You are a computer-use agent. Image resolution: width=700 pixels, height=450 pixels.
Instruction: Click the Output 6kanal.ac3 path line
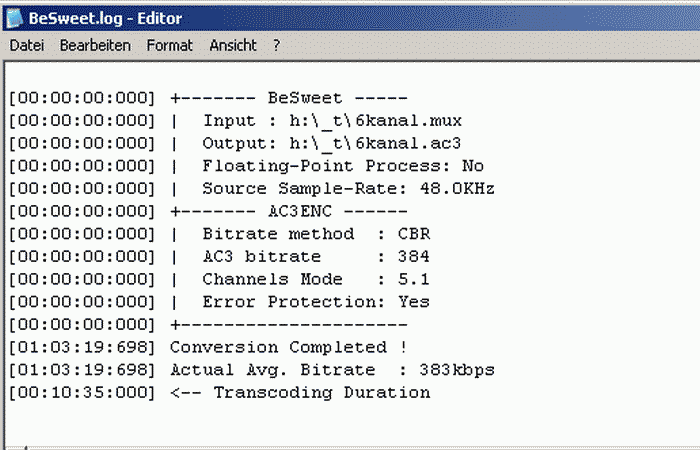coord(332,144)
